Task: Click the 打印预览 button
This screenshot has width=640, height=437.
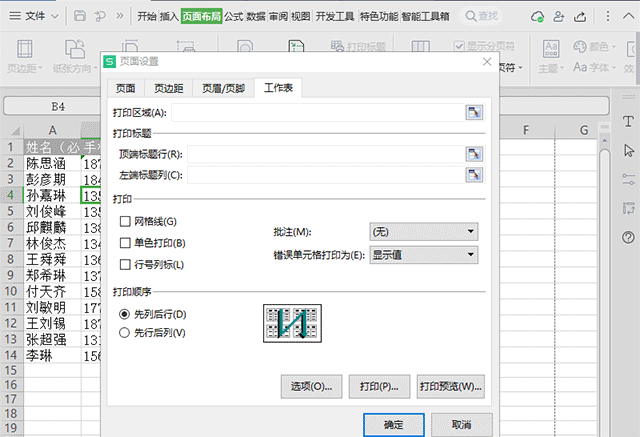Action: pos(451,385)
